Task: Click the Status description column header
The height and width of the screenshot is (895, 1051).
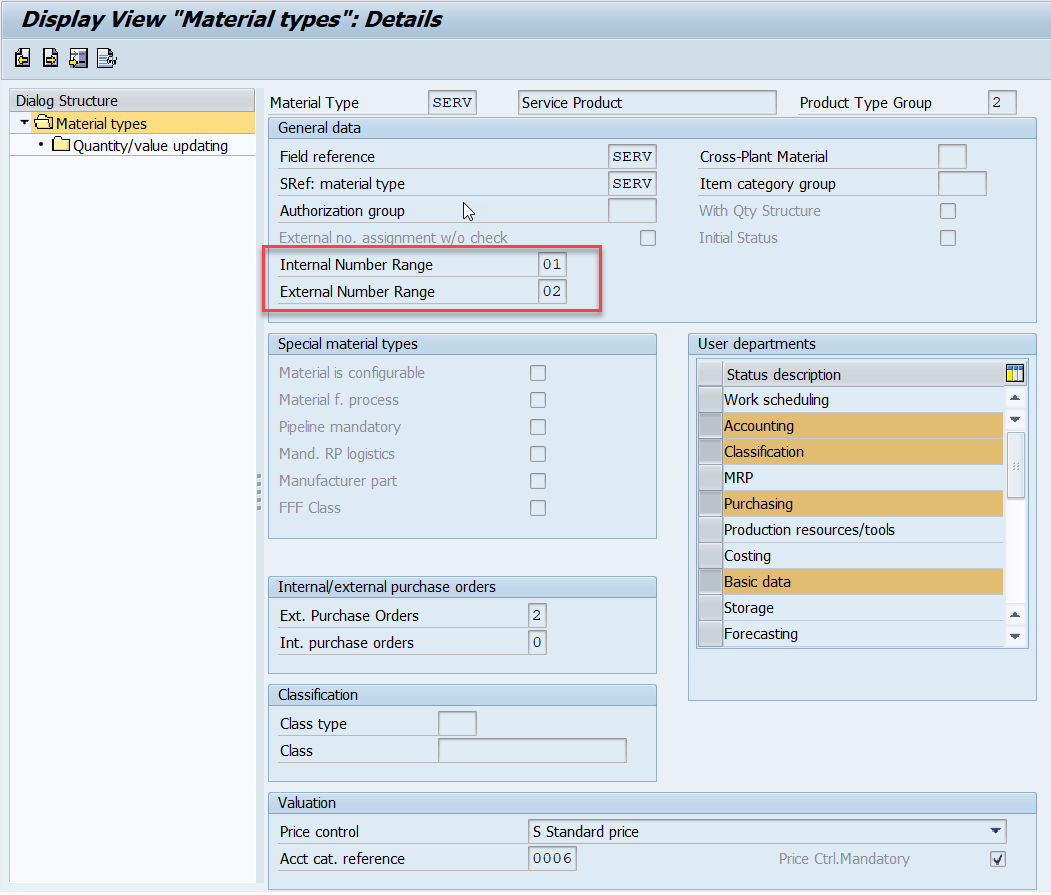Action: coord(860,374)
